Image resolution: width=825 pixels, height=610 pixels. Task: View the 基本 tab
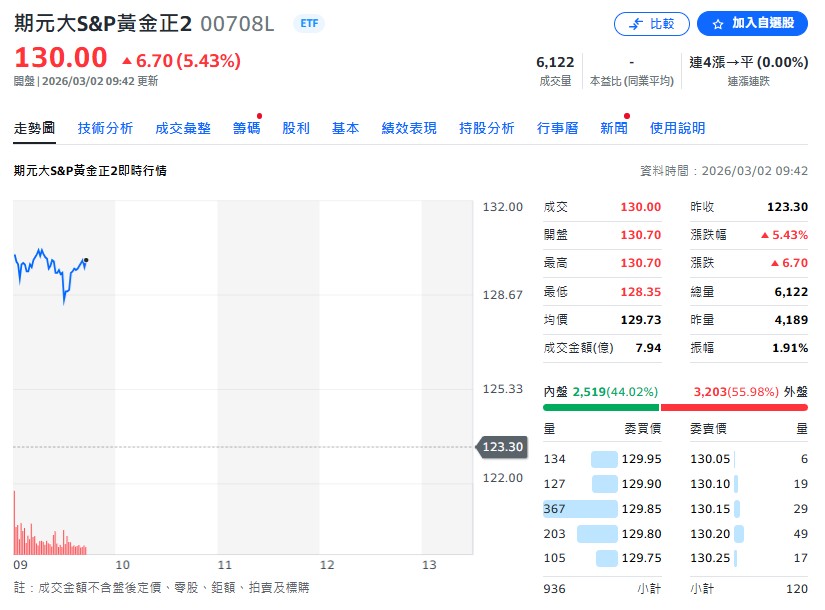tap(345, 128)
